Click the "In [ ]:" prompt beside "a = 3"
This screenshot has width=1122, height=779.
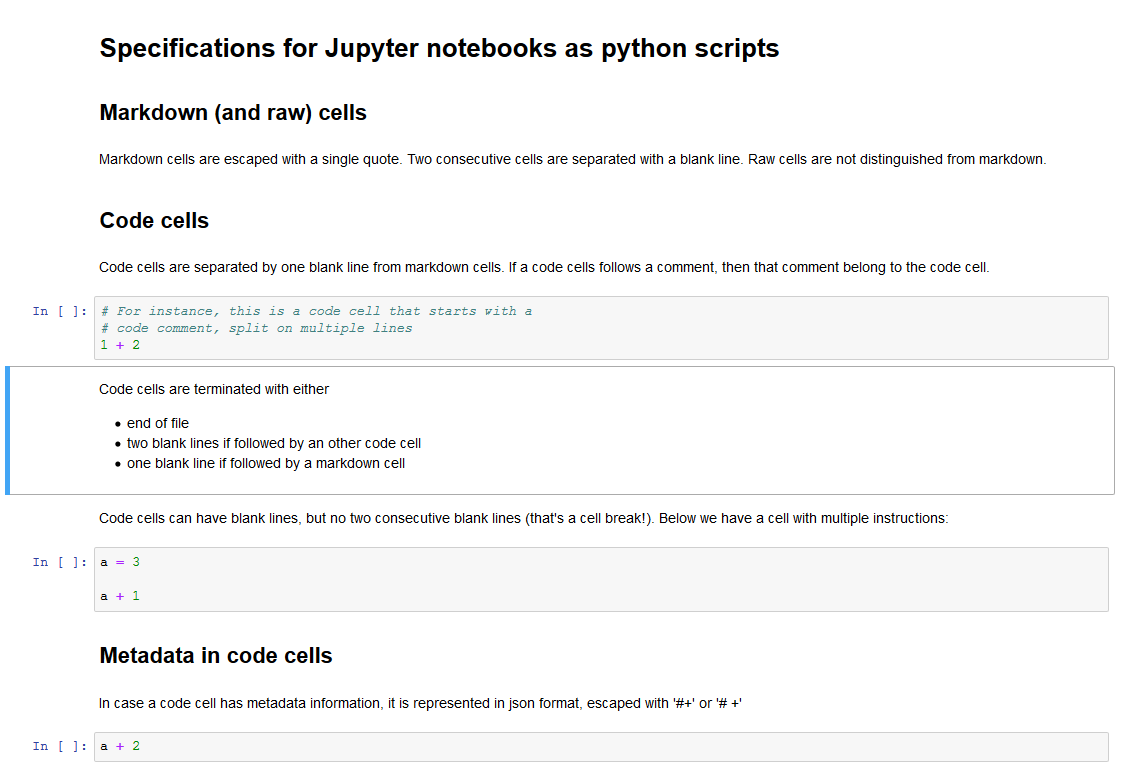(x=58, y=562)
